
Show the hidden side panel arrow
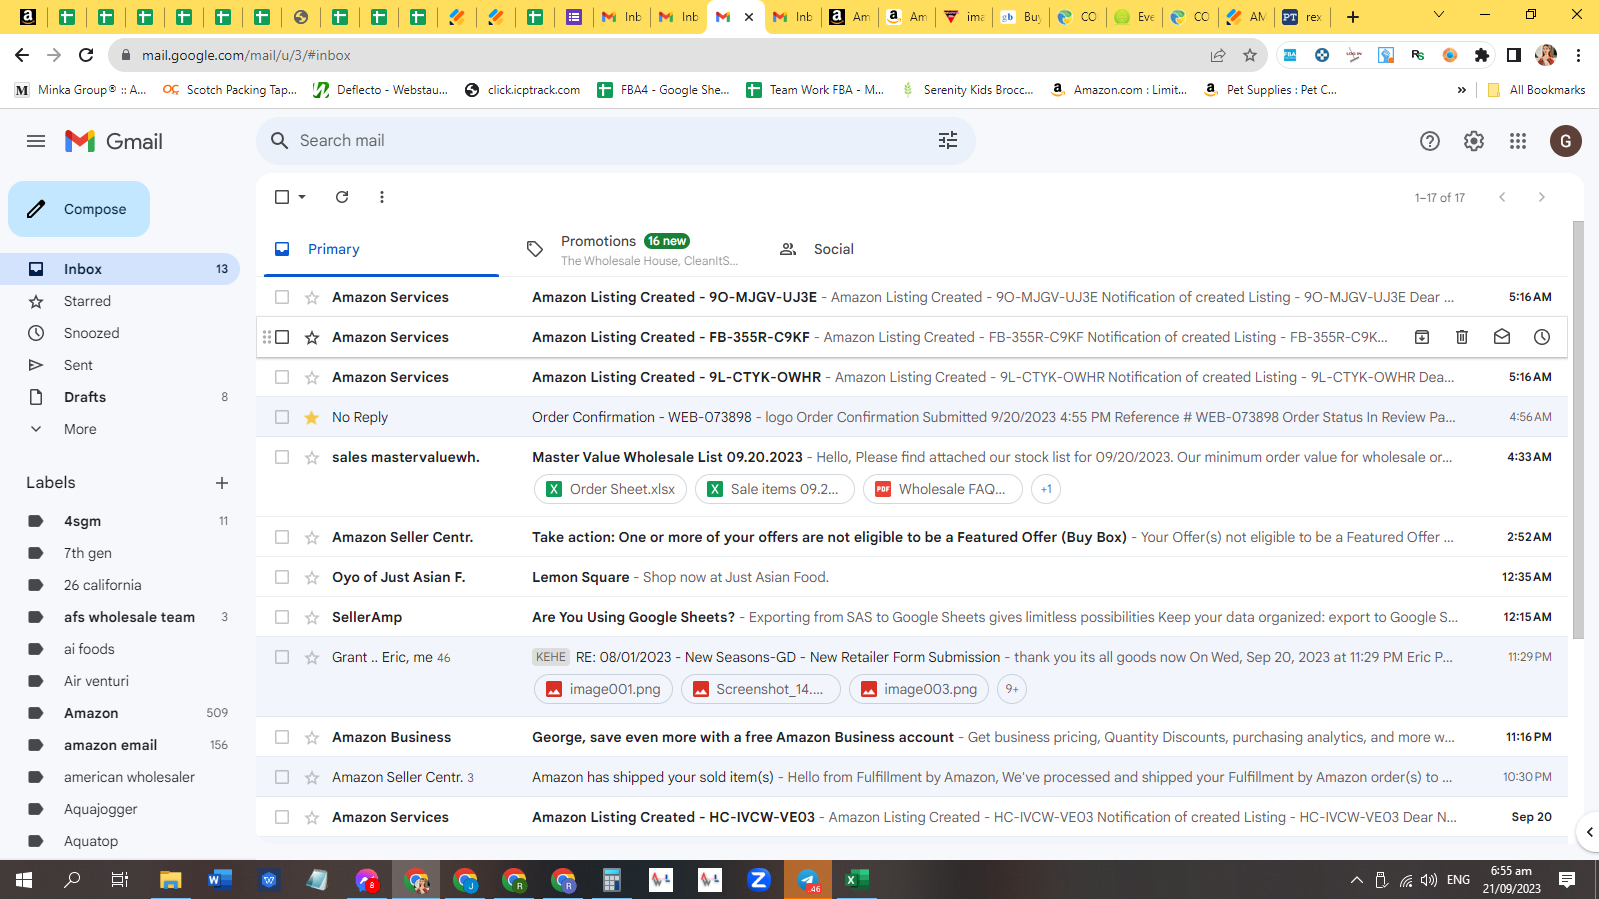click(x=1589, y=832)
